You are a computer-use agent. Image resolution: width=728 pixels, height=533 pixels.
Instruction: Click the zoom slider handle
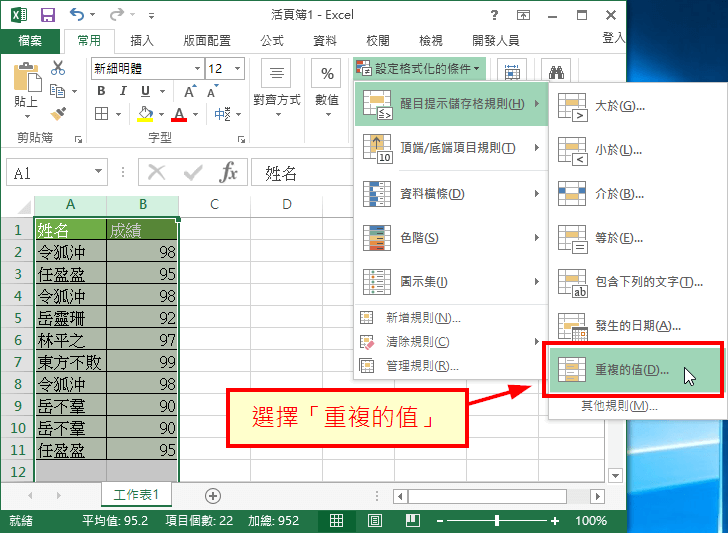coord(497,521)
